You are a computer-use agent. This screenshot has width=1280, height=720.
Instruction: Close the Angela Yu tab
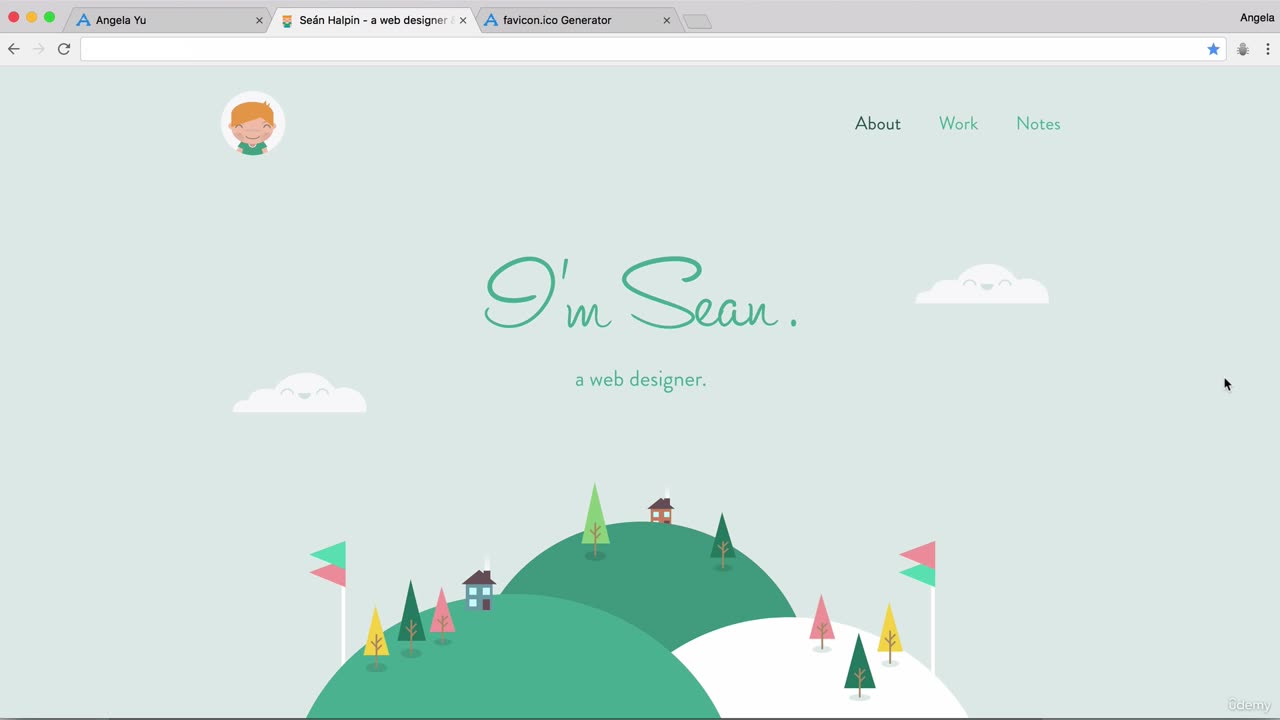point(259,20)
